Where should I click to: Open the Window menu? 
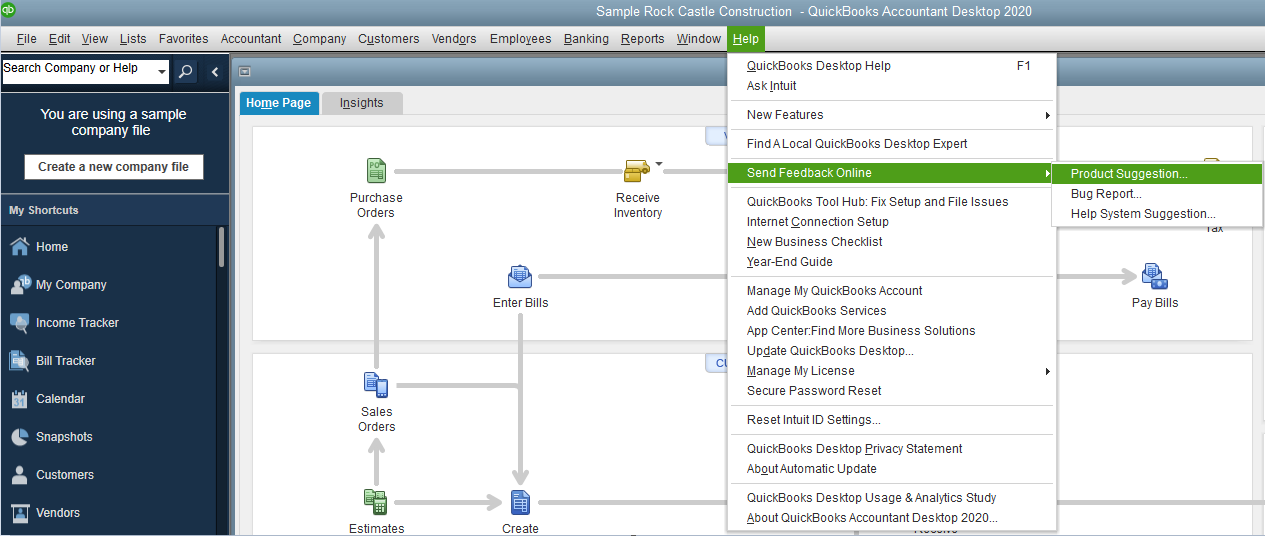pyautogui.click(x=698, y=39)
